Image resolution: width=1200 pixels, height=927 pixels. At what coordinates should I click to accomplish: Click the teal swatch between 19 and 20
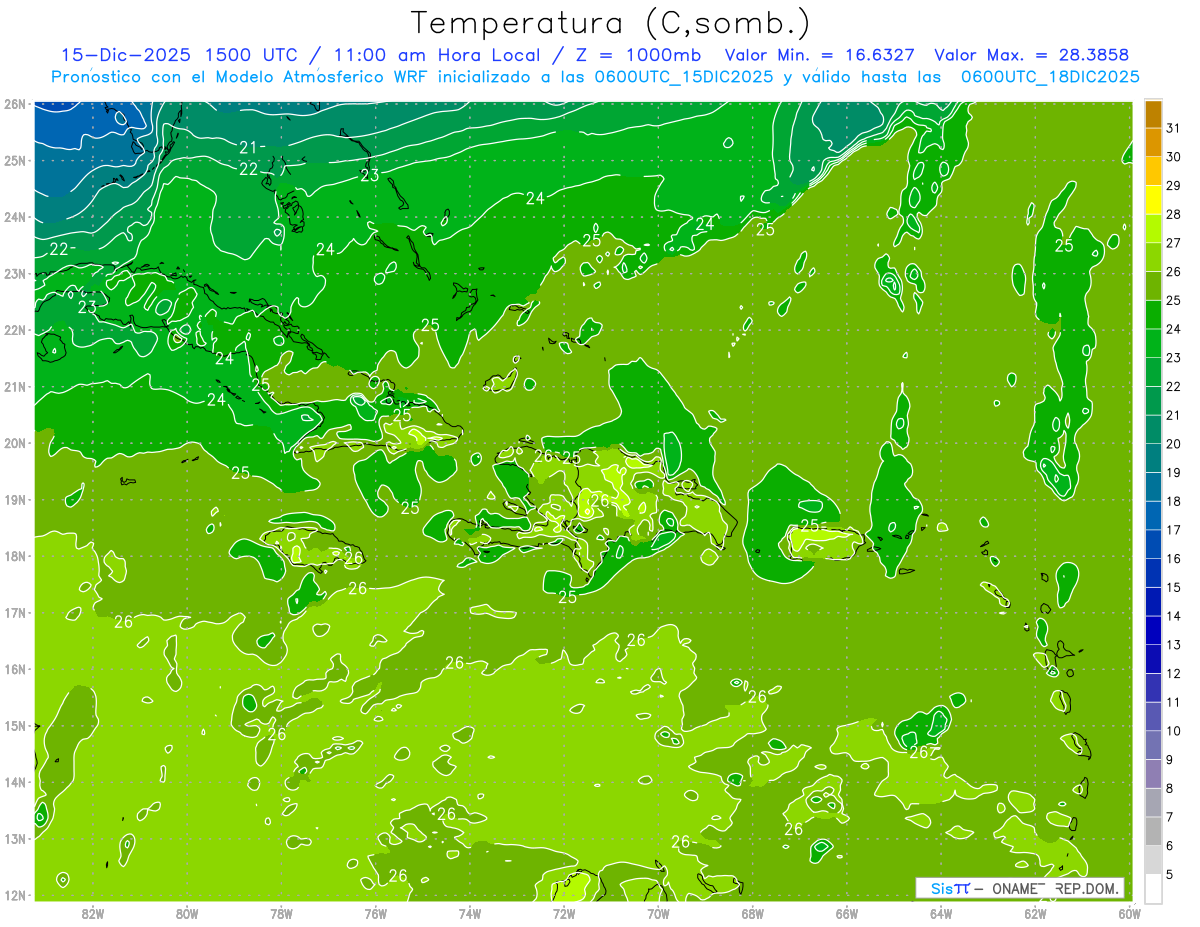tap(1153, 458)
